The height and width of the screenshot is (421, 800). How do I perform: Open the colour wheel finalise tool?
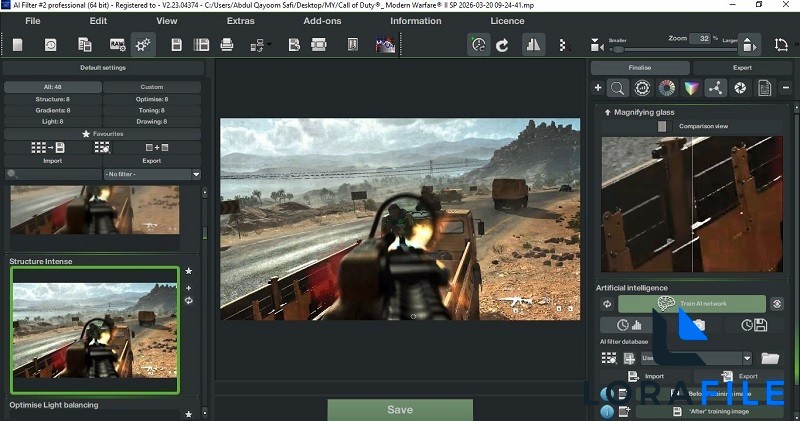pos(667,88)
